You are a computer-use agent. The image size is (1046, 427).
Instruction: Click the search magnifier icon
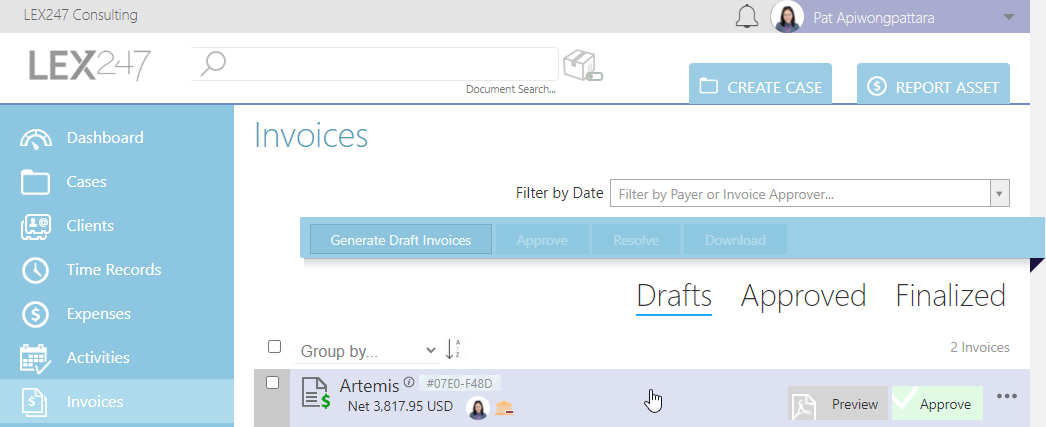coord(213,64)
